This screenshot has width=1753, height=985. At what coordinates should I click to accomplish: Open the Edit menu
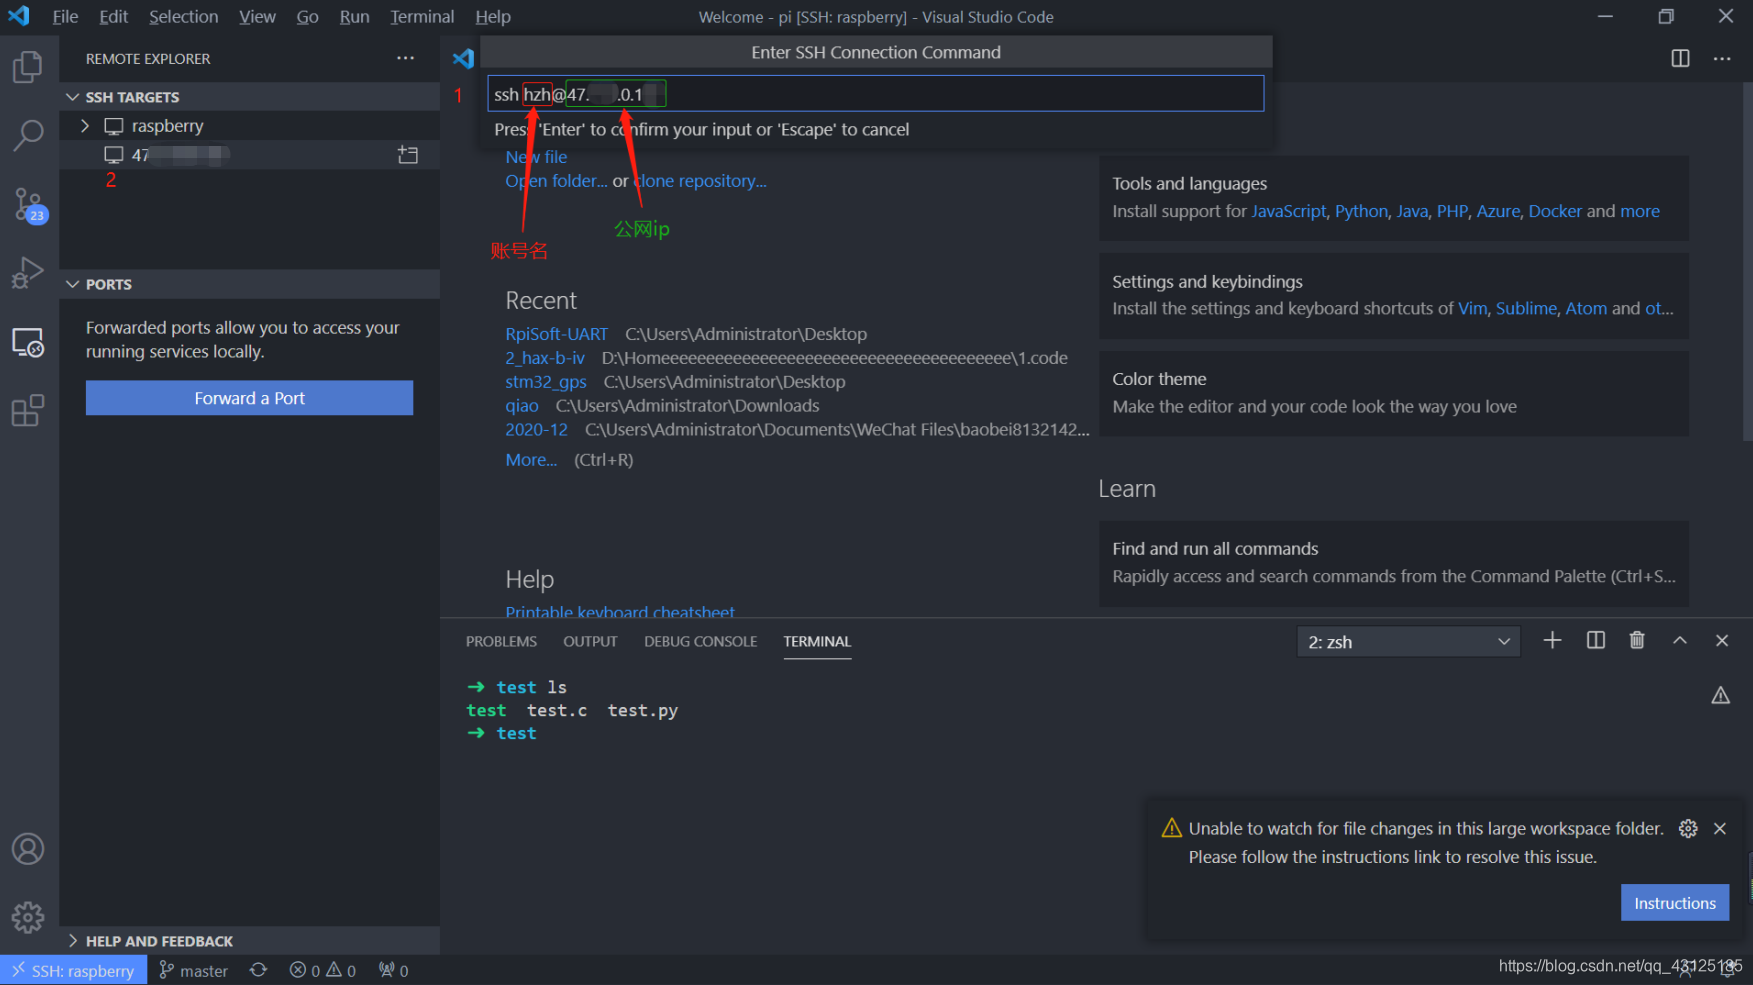coord(113,17)
